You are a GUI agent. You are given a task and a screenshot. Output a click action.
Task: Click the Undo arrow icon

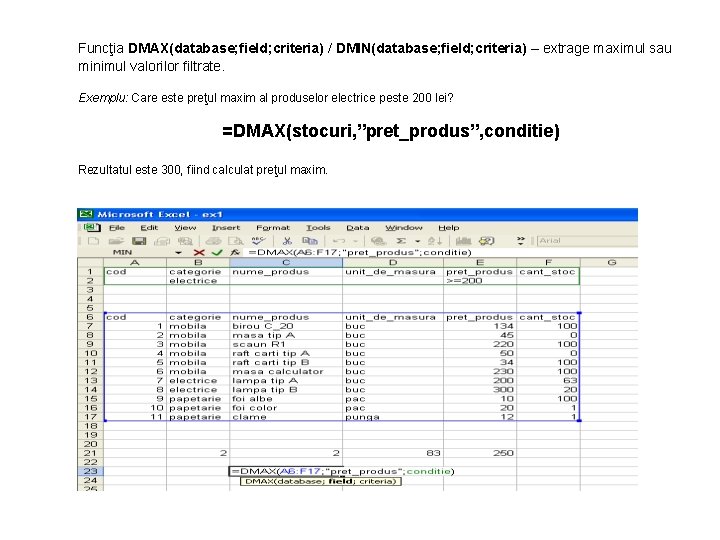[x=339, y=241]
